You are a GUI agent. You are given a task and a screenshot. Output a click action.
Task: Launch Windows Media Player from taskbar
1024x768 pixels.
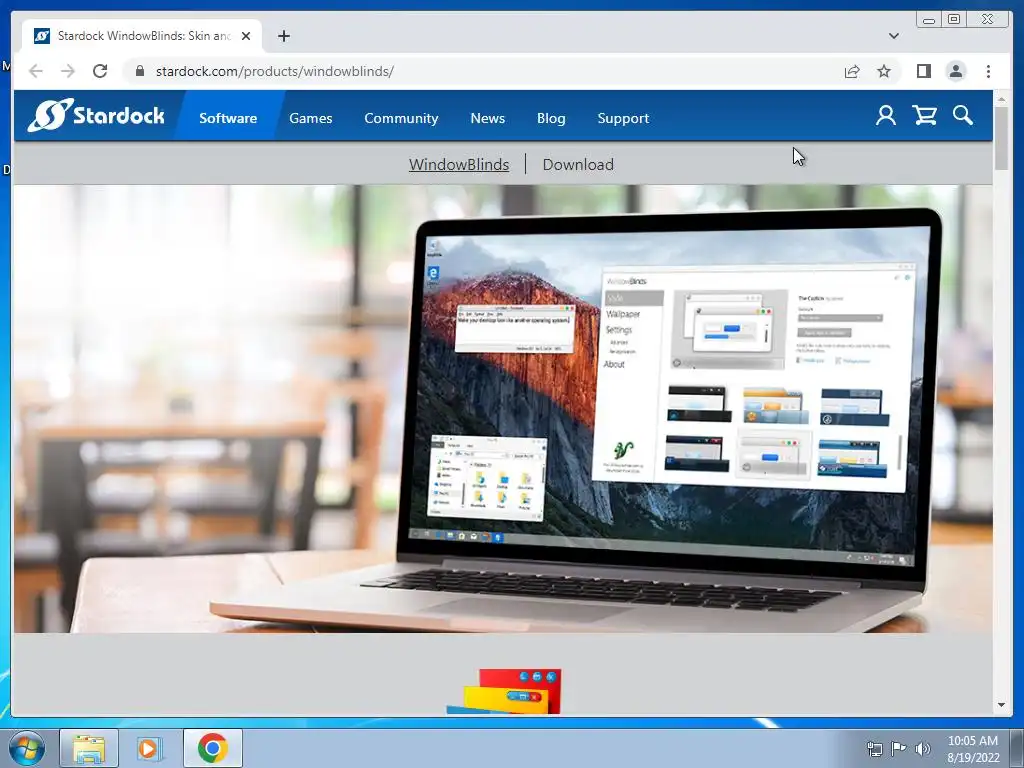click(x=150, y=748)
